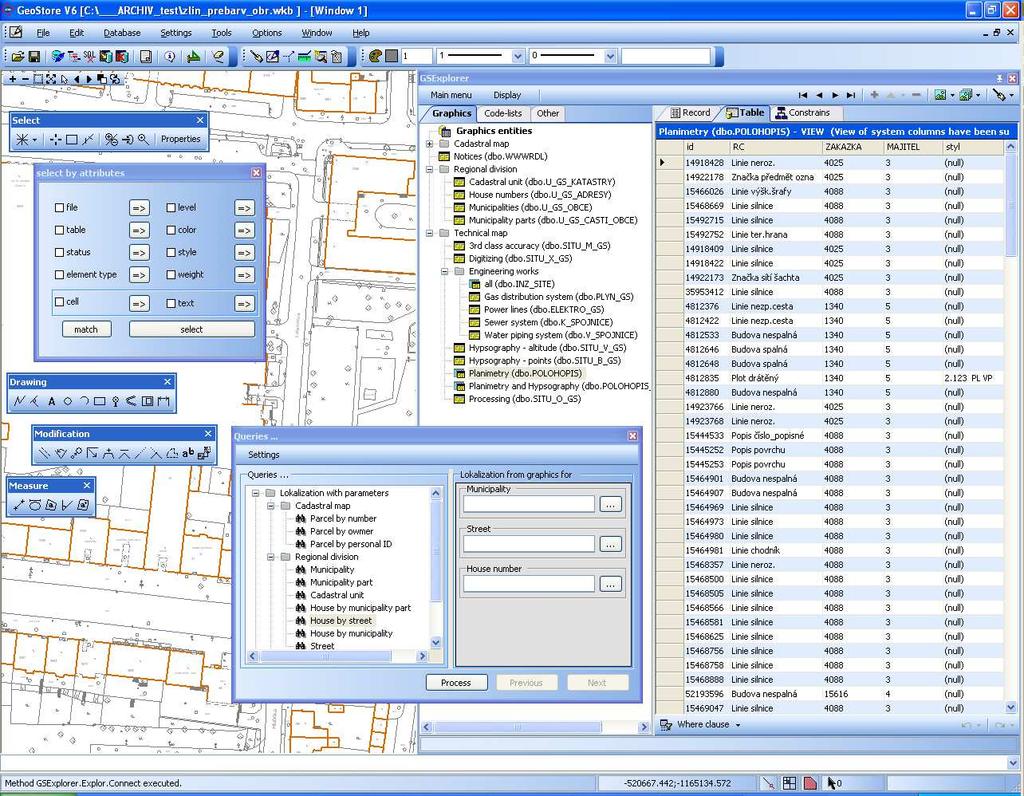This screenshot has height=796, width=1024.
Task: Click the eraser icon in main toolbar
Action: click(218, 57)
